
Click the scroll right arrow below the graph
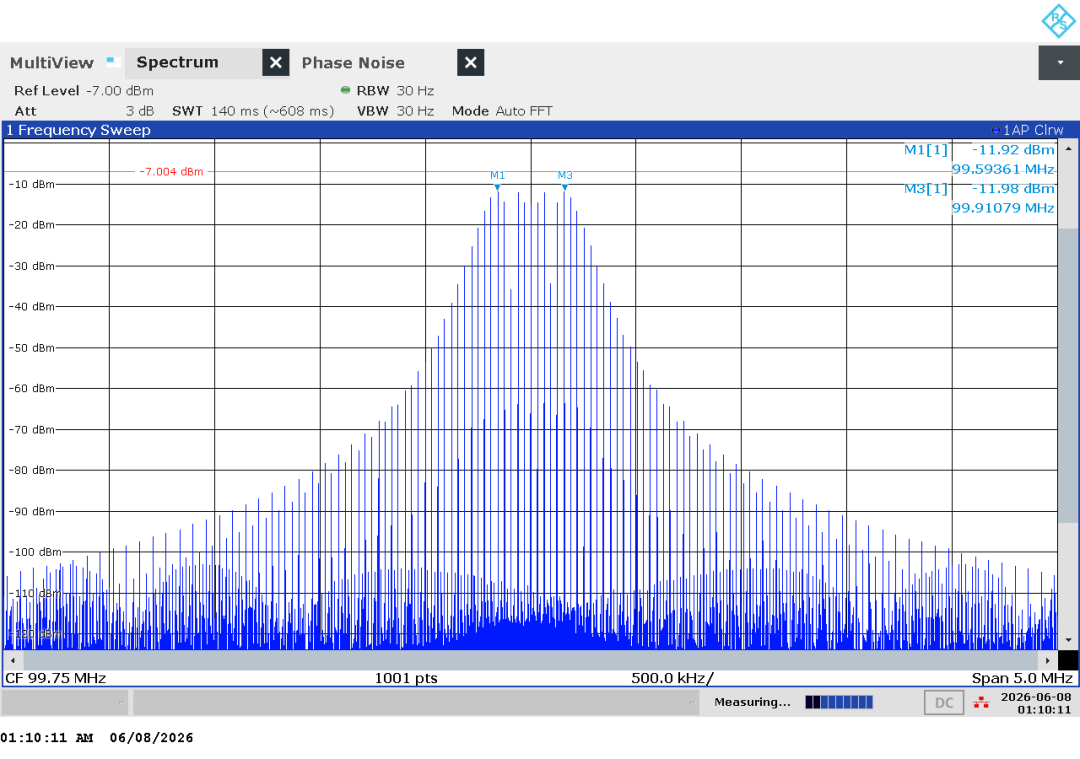[1048, 661]
